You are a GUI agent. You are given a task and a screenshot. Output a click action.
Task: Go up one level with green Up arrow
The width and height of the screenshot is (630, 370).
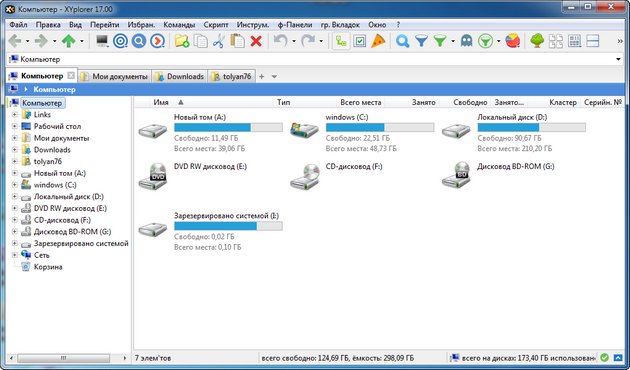pos(69,41)
